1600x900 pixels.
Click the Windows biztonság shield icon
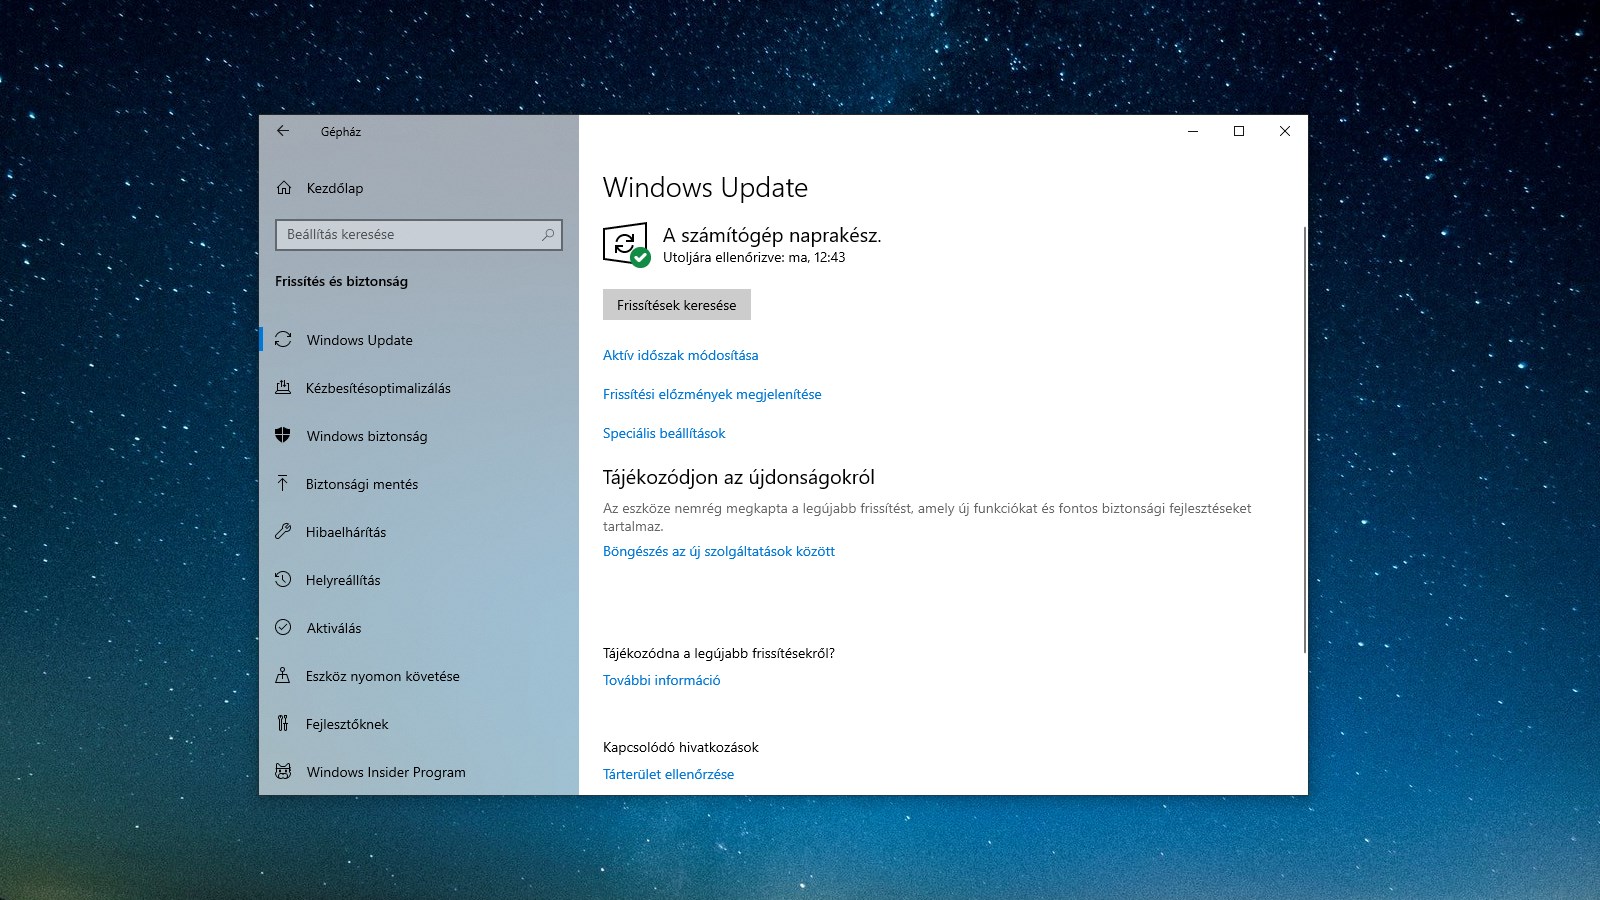[x=283, y=436]
